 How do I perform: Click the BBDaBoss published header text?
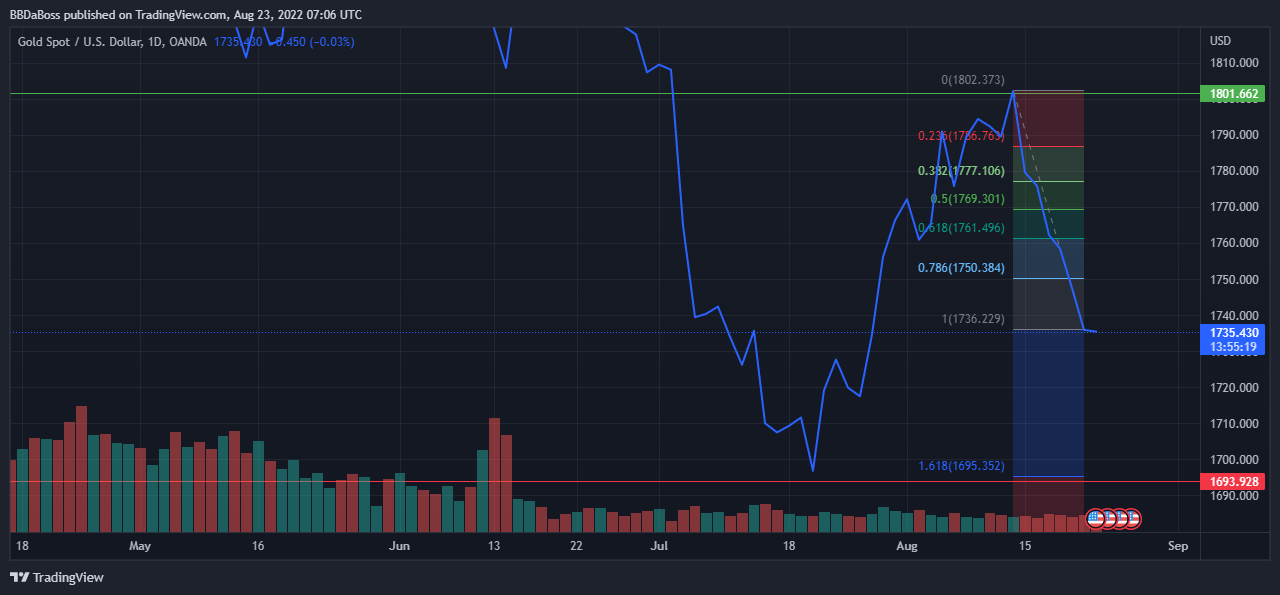coord(186,14)
